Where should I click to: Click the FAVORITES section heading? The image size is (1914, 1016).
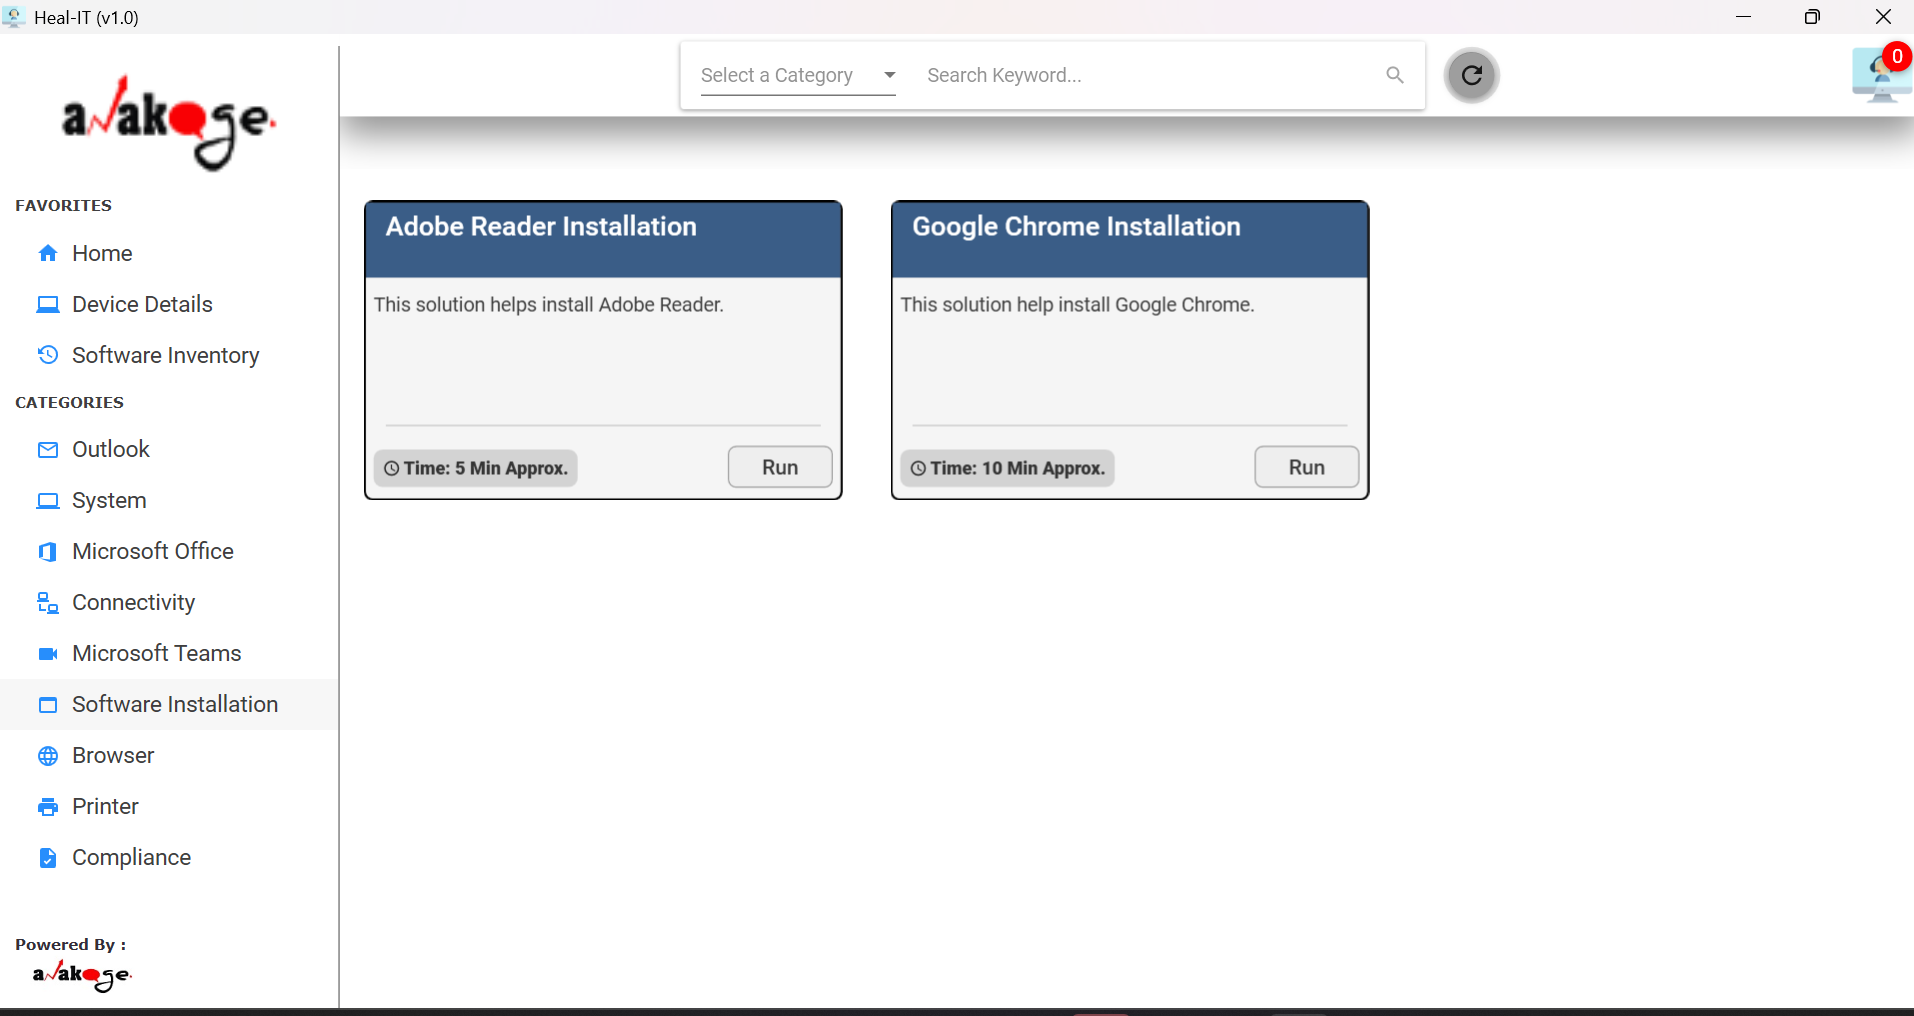pyautogui.click(x=64, y=206)
